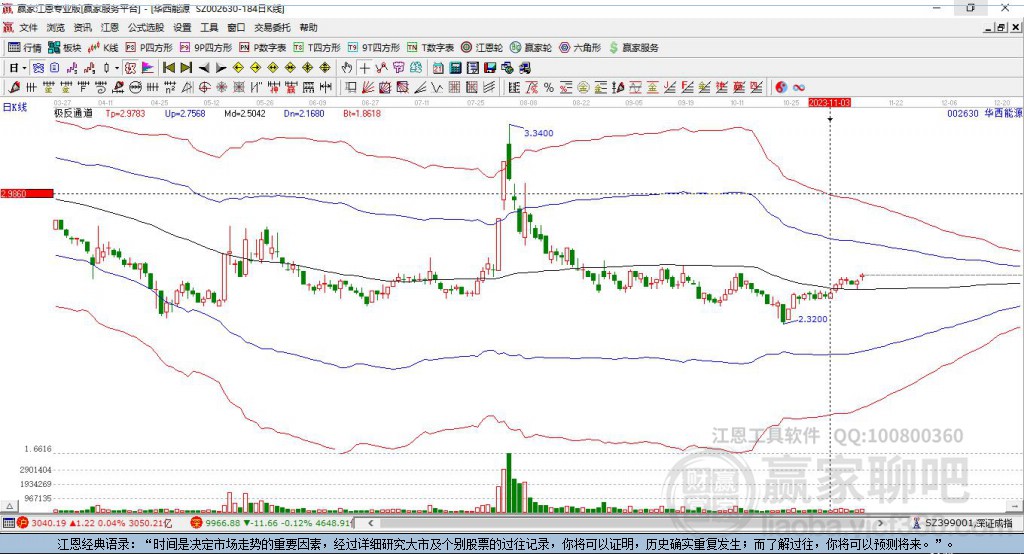Click the Tp=2.9783 value

[125, 113]
